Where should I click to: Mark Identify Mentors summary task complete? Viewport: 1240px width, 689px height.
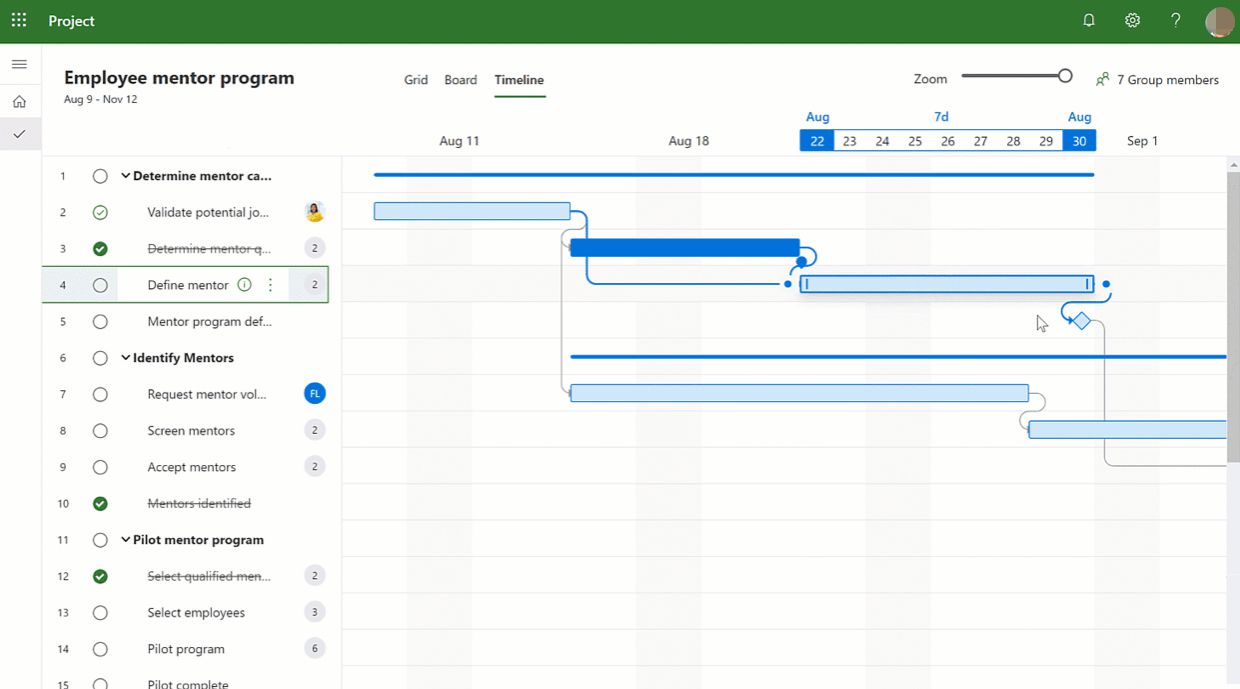coord(100,358)
